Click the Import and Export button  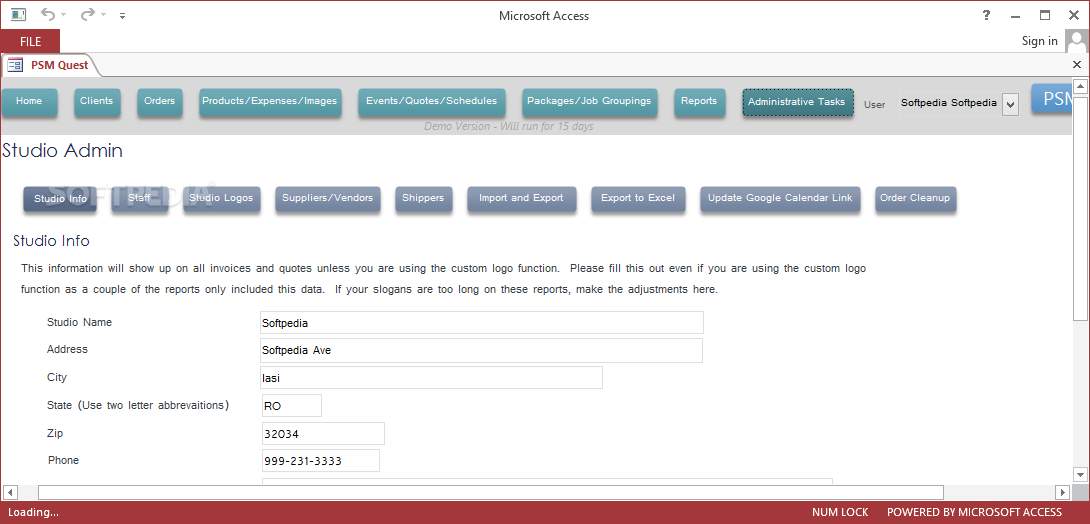(521, 199)
